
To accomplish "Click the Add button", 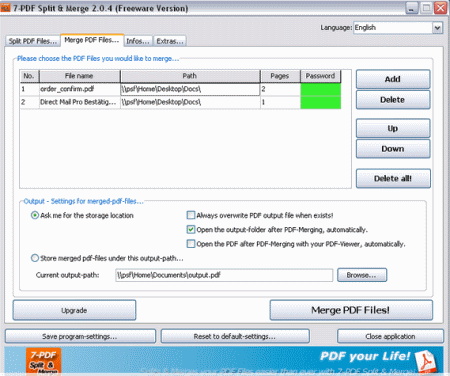I will 393,79.
